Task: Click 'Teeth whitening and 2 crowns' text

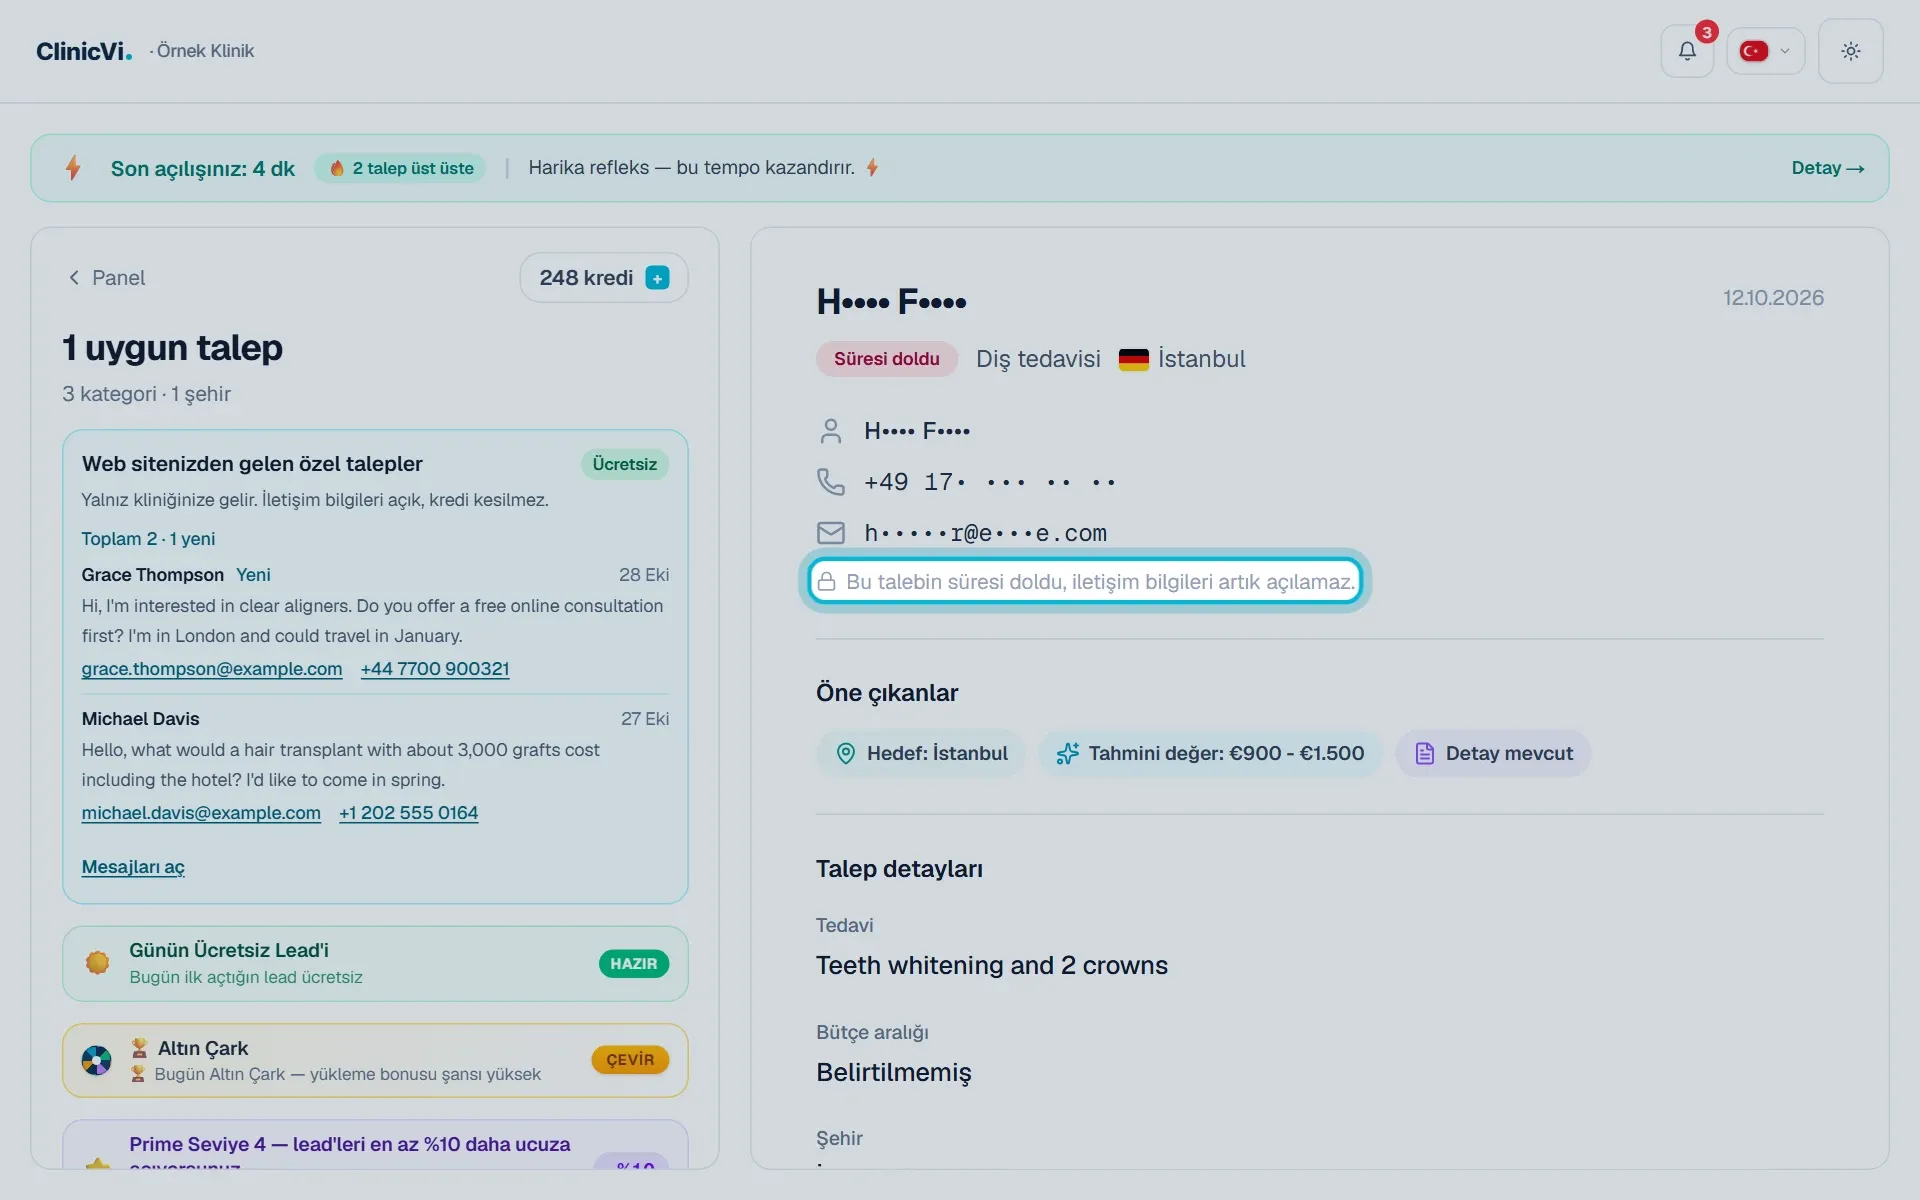Action: 992,966
